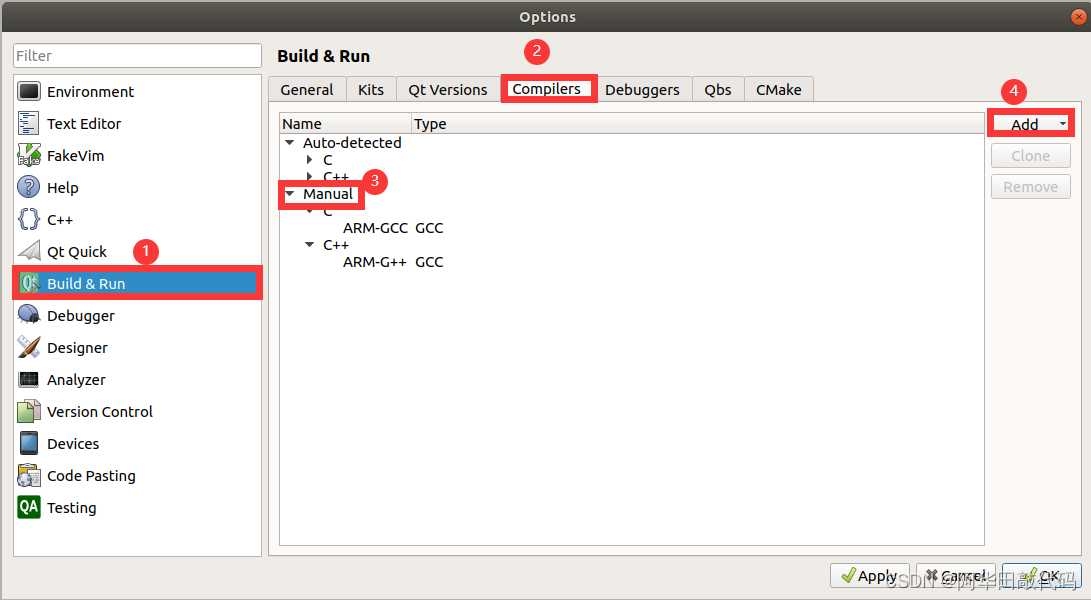Open the FakeVim settings page
Screen dimensions: 1091x600
(30, 155)
